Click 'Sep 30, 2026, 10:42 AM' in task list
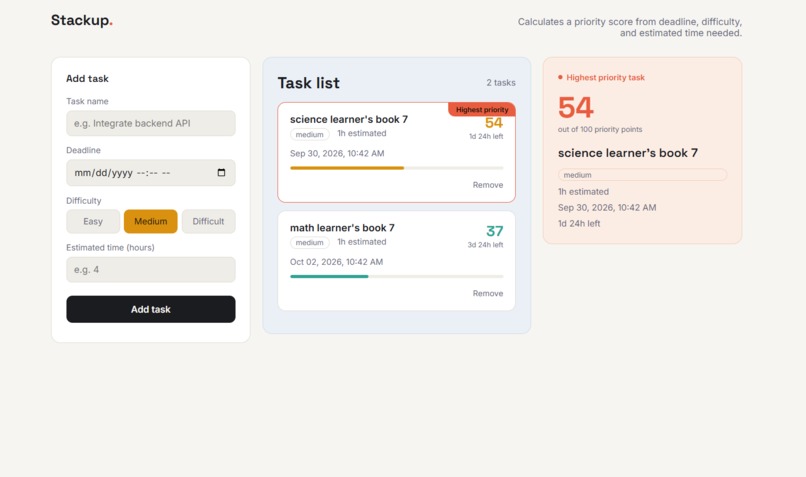806x477 pixels. (337, 154)
